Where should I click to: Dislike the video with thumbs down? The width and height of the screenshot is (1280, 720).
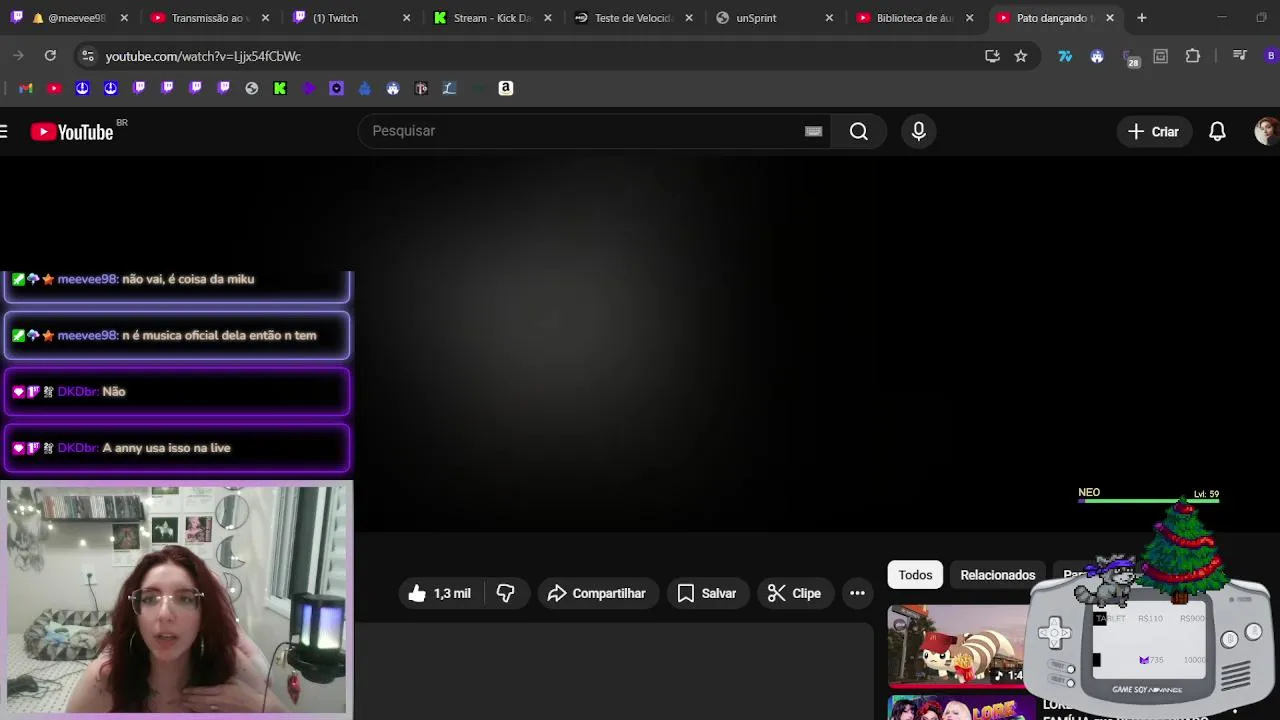tap(505, 593)
